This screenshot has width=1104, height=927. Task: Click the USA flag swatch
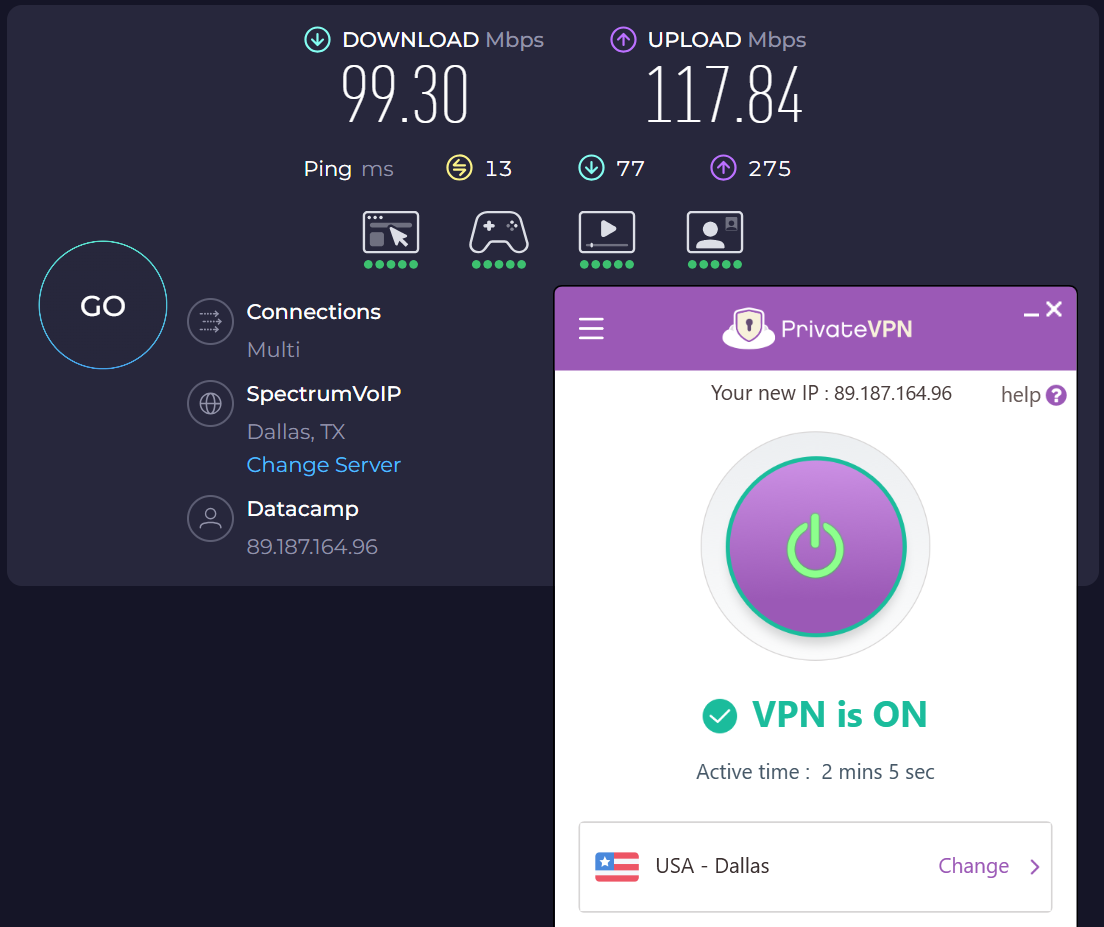pyautogui.click(x=616, y=867)
